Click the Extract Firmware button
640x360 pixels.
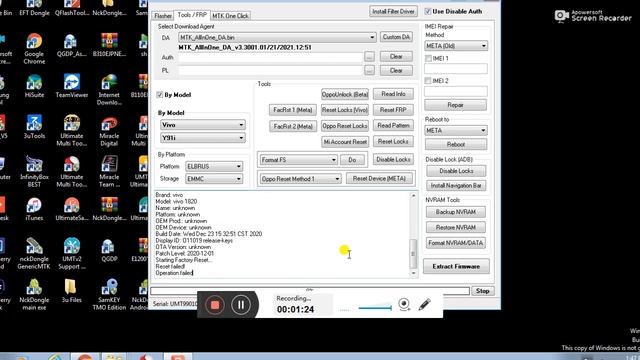pos(456,266)
